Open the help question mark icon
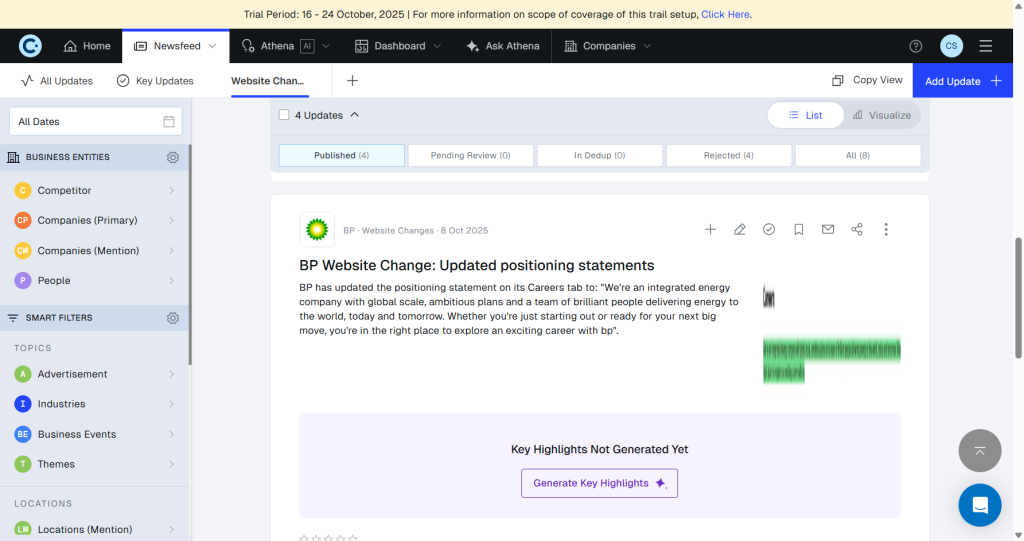The height and width of the screenshot is (541, 1024). click(x=916, y=46)
